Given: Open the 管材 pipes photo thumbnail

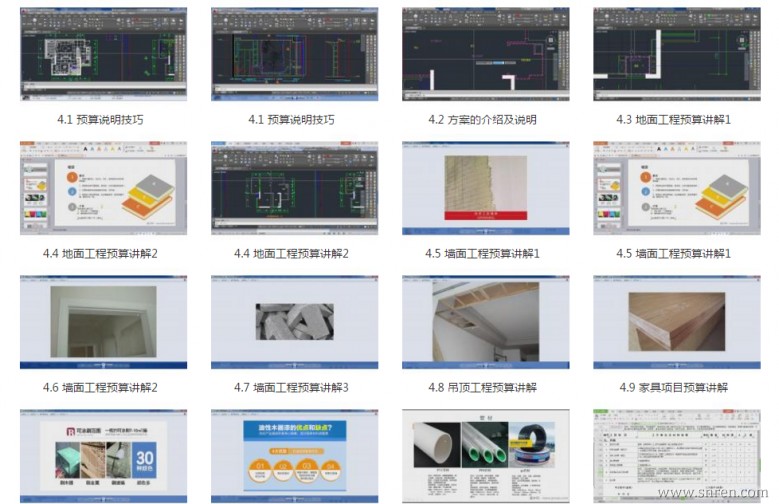Looking at the screenshot, I should [486, 456].
